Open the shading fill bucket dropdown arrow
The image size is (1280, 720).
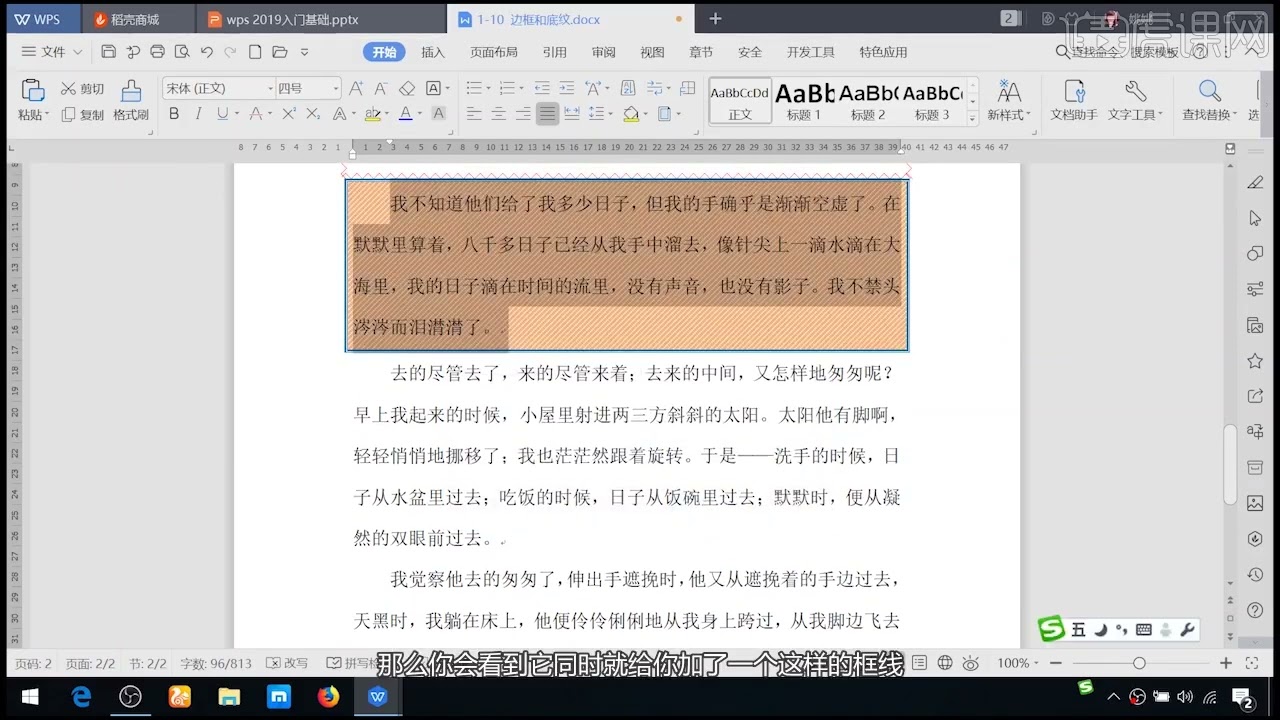coord(645,115)
